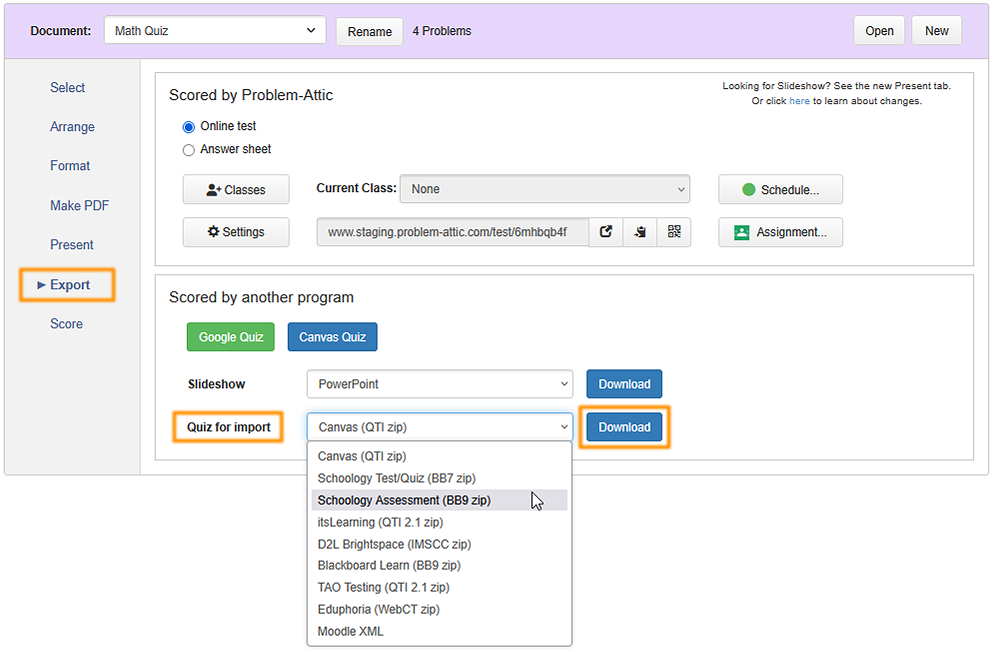Image resolution: width=993 pixels, height=652 pixels.
Task: Expand the Document name dropdown
Action: tap(215, 30)
